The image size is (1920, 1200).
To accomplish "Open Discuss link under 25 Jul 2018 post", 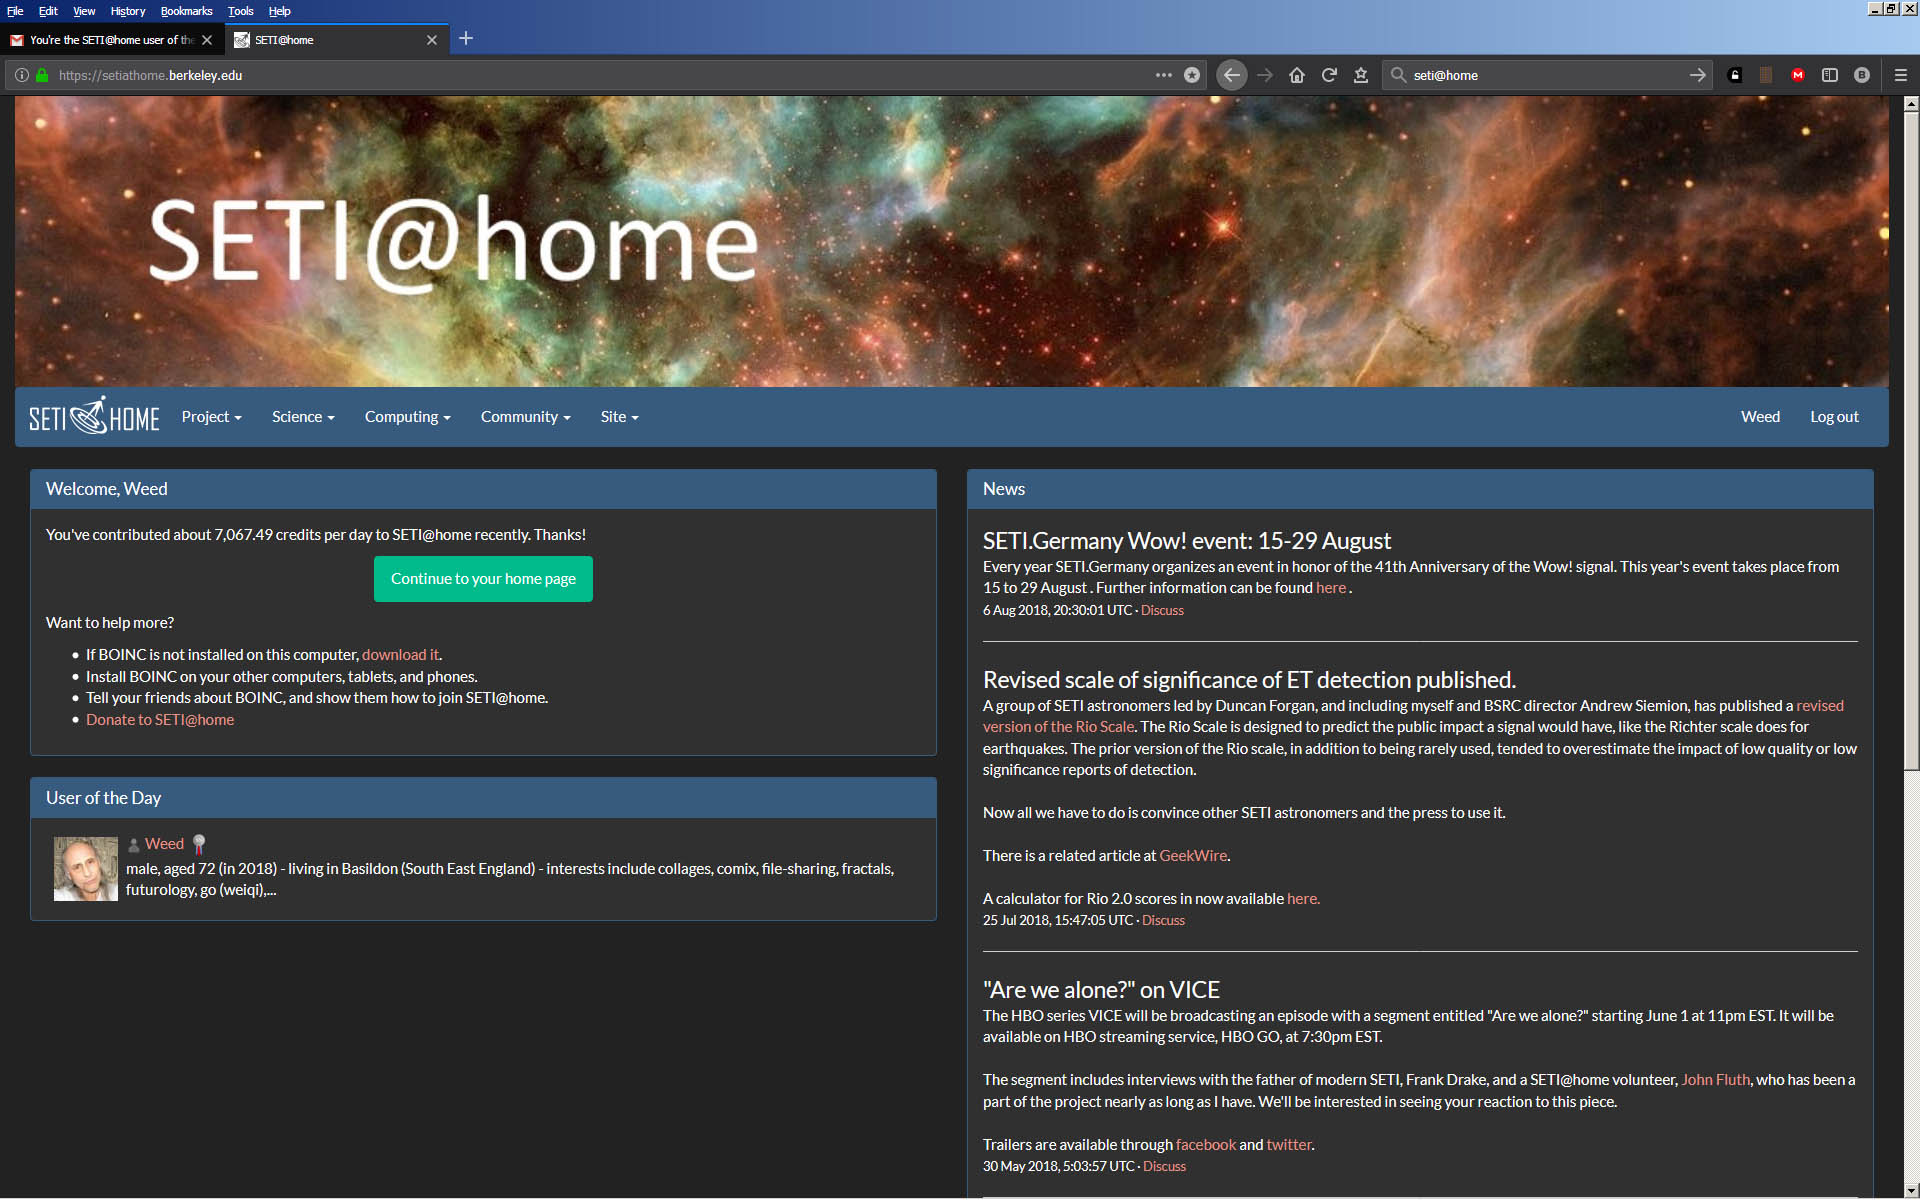I will [1163, 920].
